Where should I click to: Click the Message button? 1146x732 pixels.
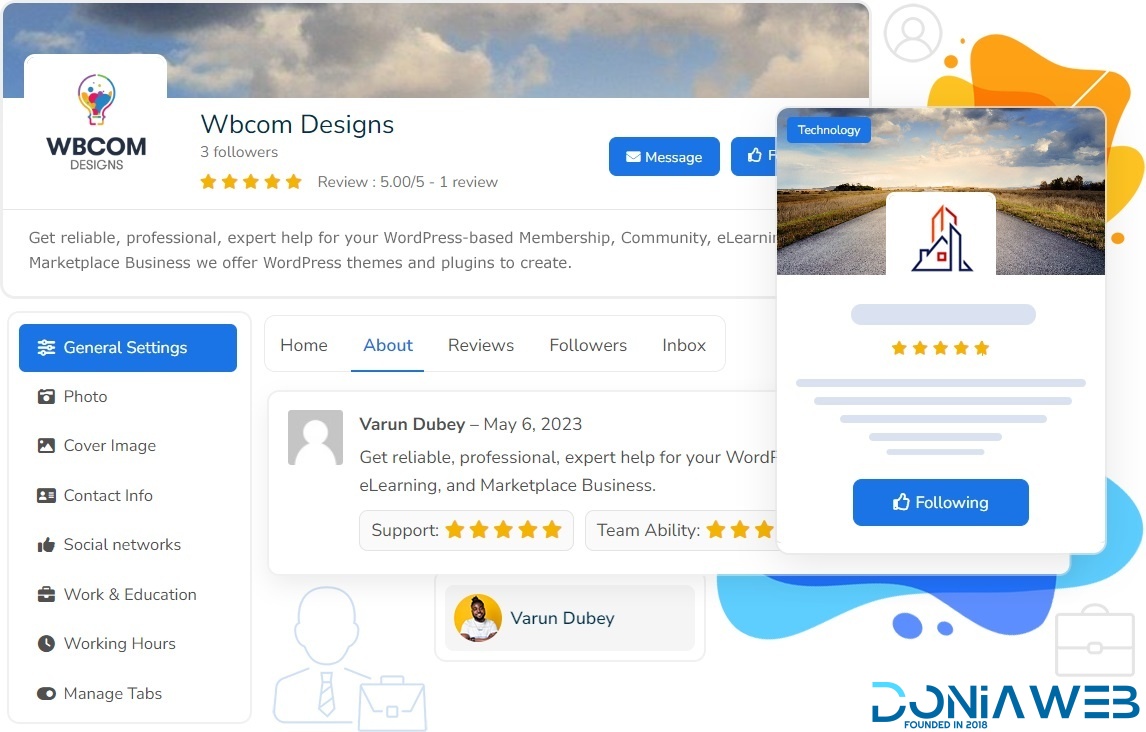click(664, 156)
